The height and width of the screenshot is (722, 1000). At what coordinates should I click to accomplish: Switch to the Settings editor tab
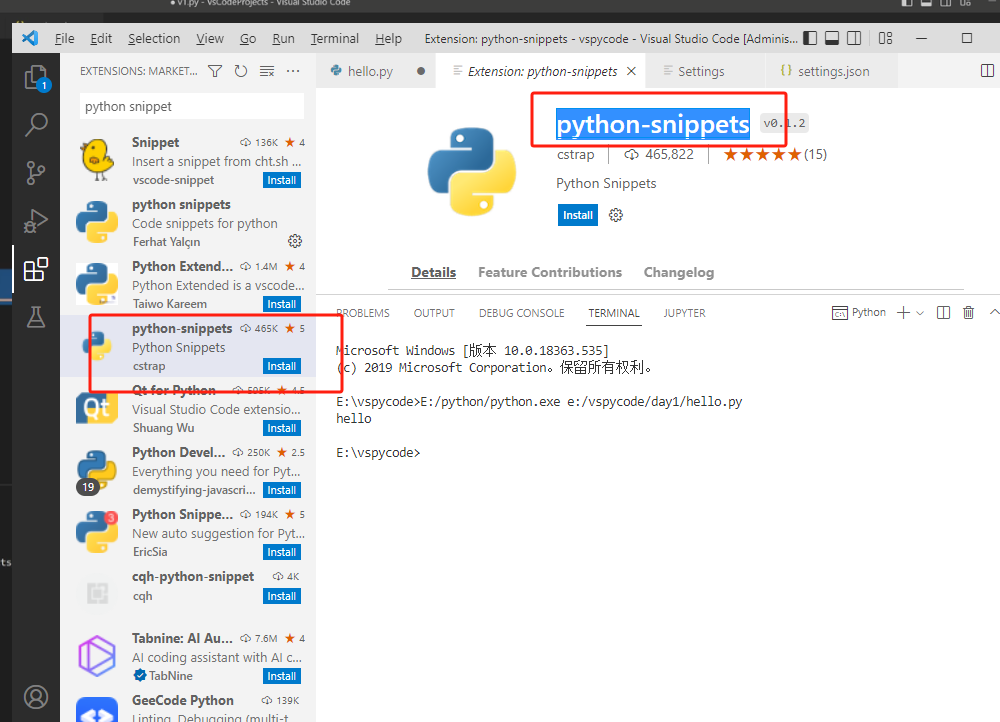[x=704, y=71]
